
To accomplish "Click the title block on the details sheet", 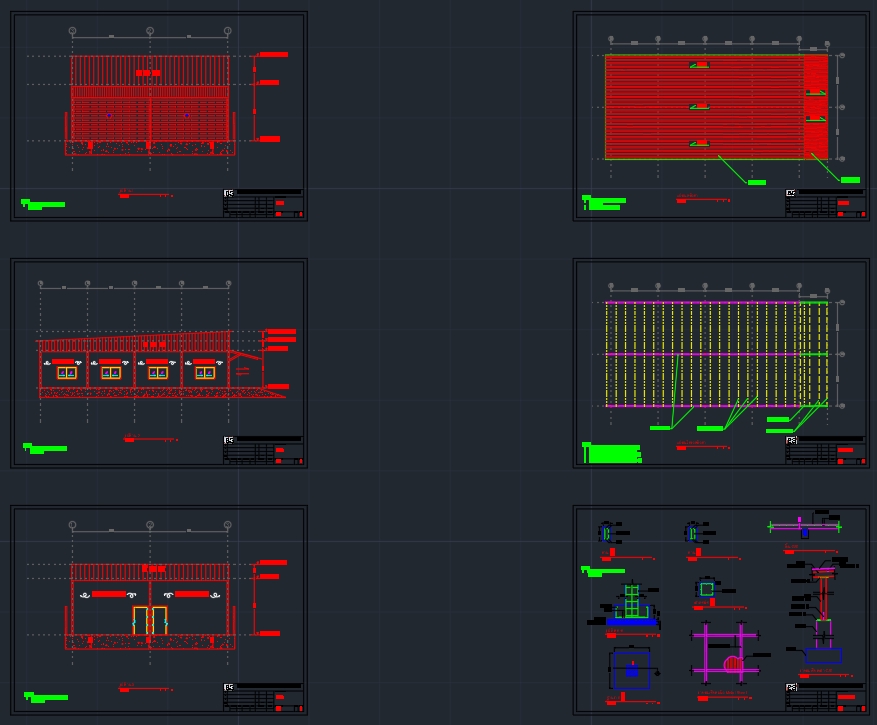I will coord(826,698).
